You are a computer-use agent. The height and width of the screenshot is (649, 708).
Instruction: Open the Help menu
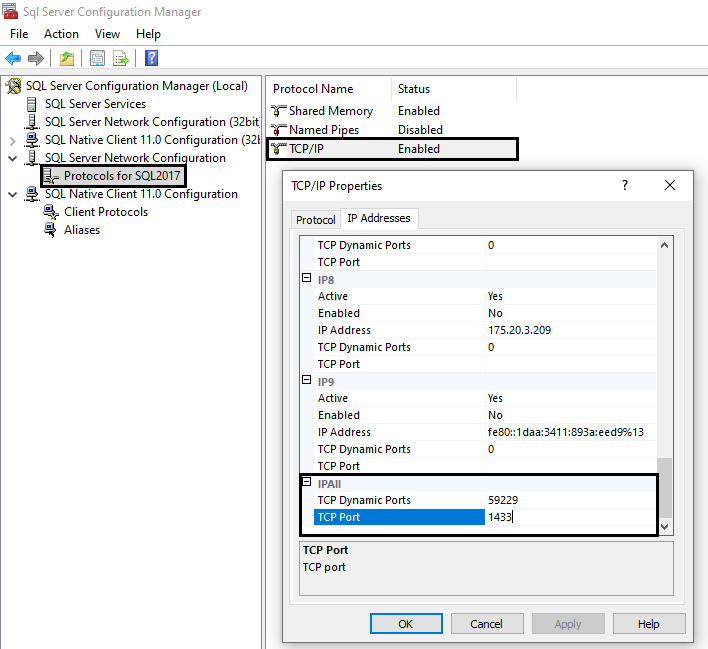coord(149,34)
